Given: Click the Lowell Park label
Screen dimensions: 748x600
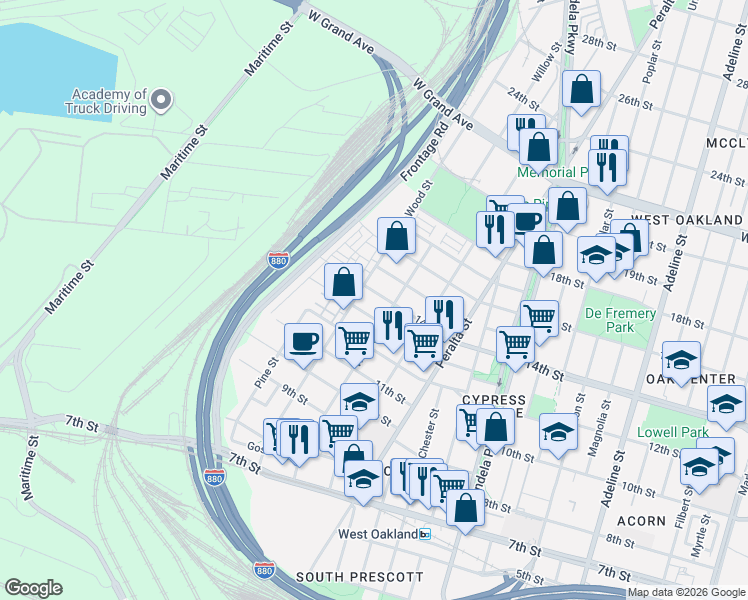Looking at the screenshot, I should 673,432.
